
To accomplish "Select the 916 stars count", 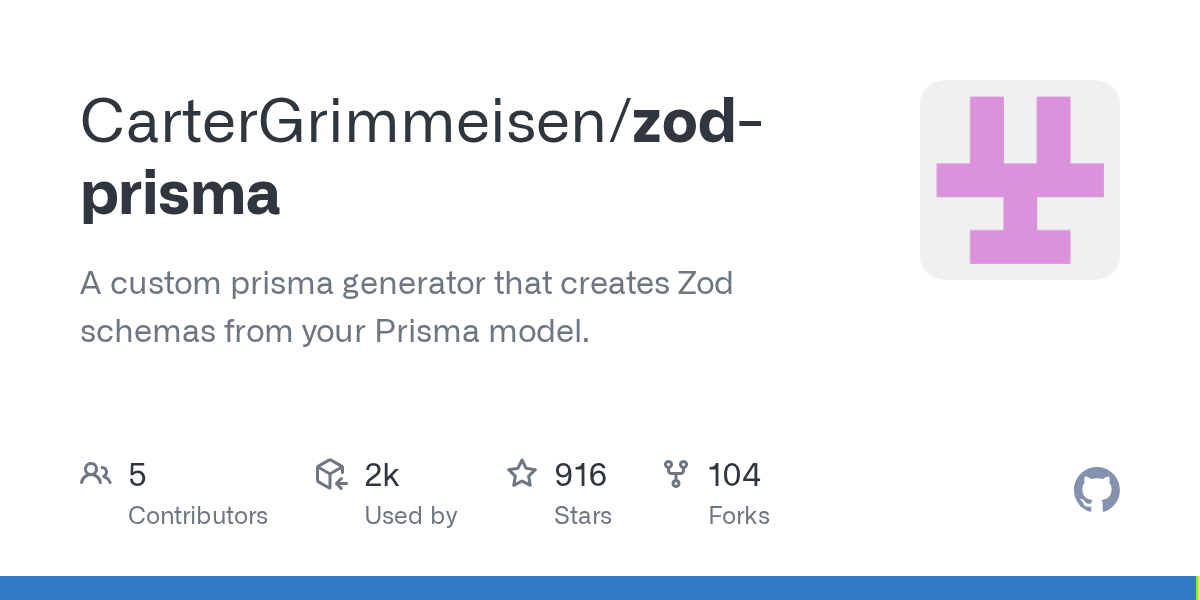I will click(x=580, y=475).
